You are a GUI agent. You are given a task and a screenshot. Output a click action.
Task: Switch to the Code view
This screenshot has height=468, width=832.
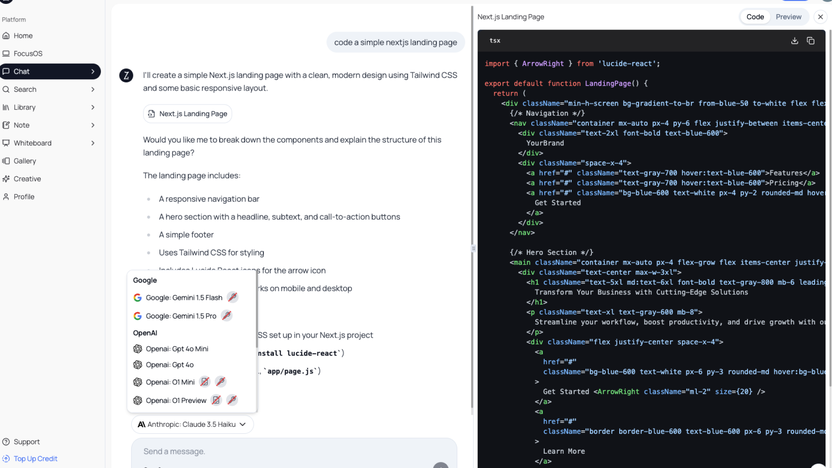755,17
